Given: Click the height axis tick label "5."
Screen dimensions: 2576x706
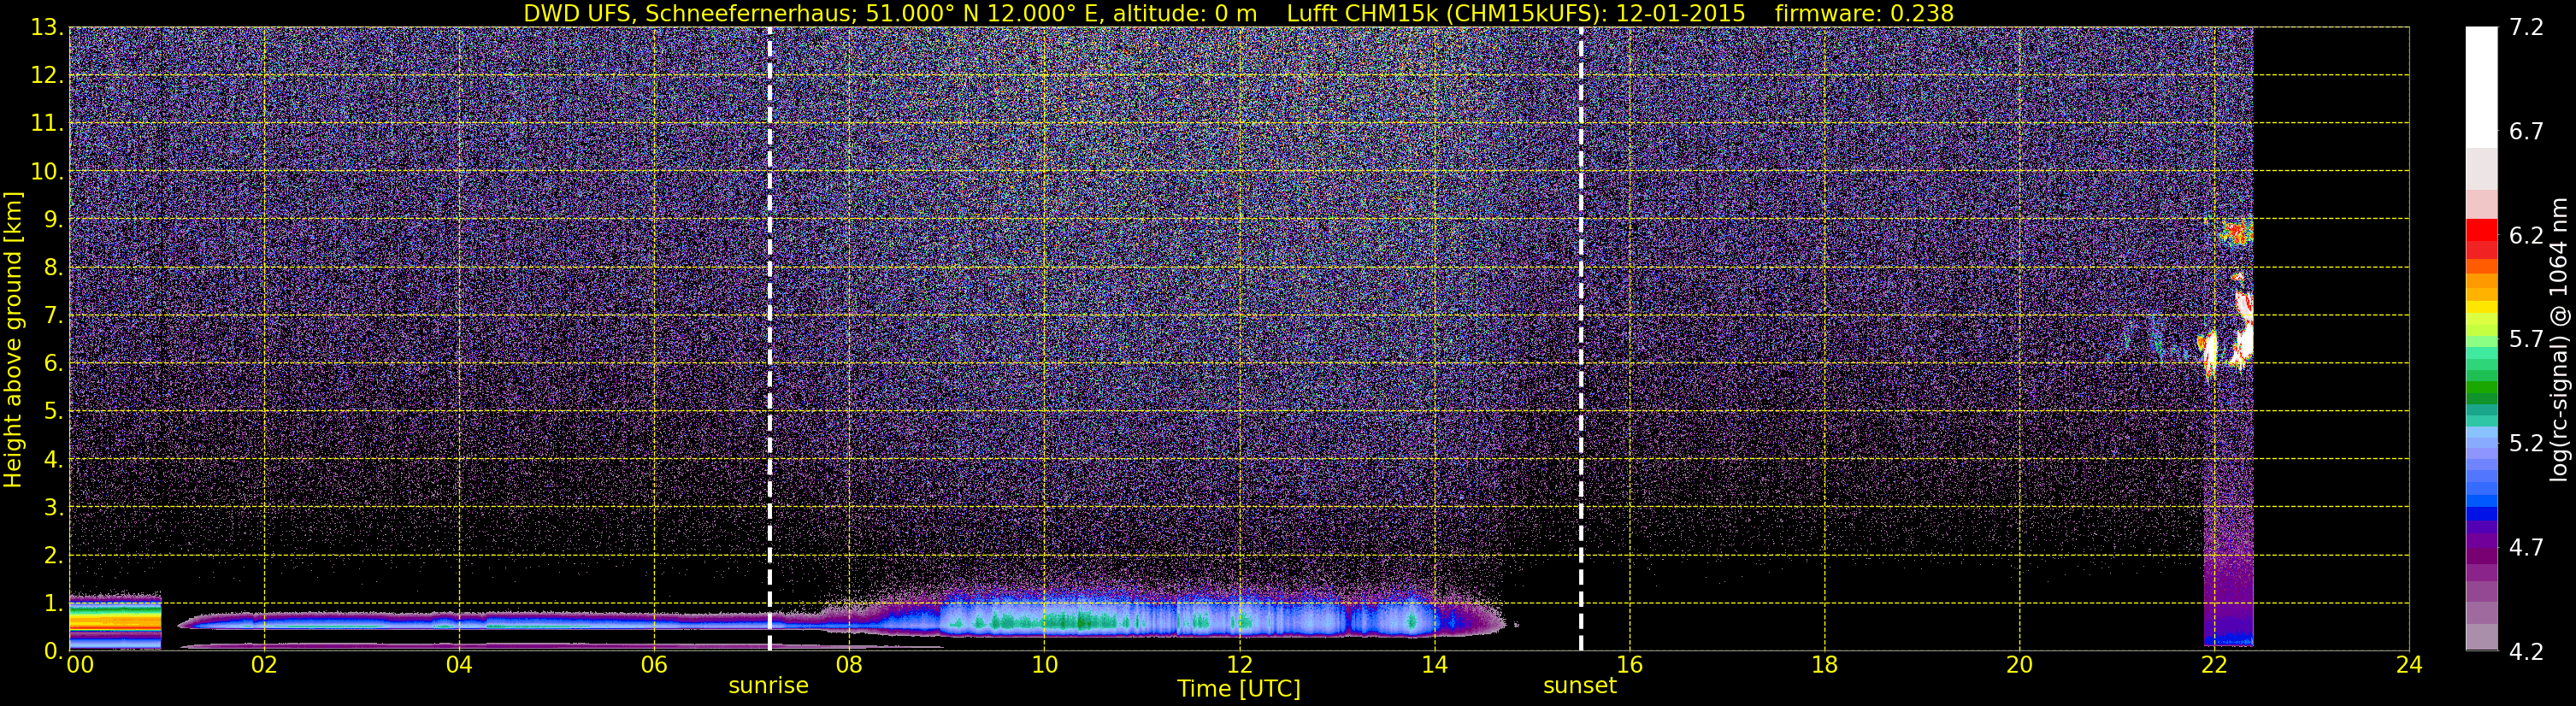Looking at the screenshot, I should pyautogui.click(x=53, y=412).
